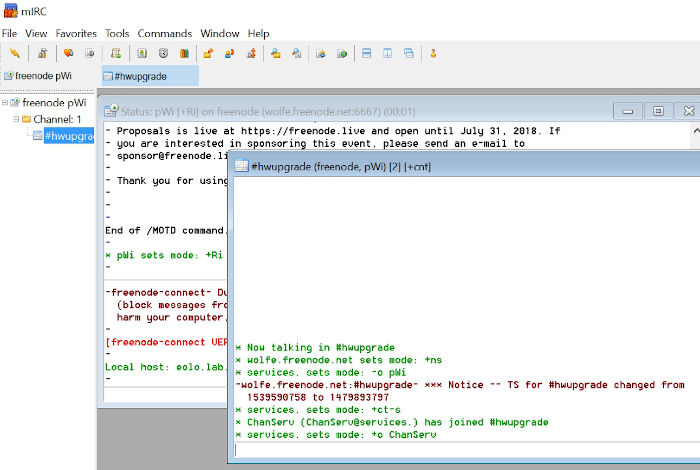Minimize the Status window

(x=628, y=111)
